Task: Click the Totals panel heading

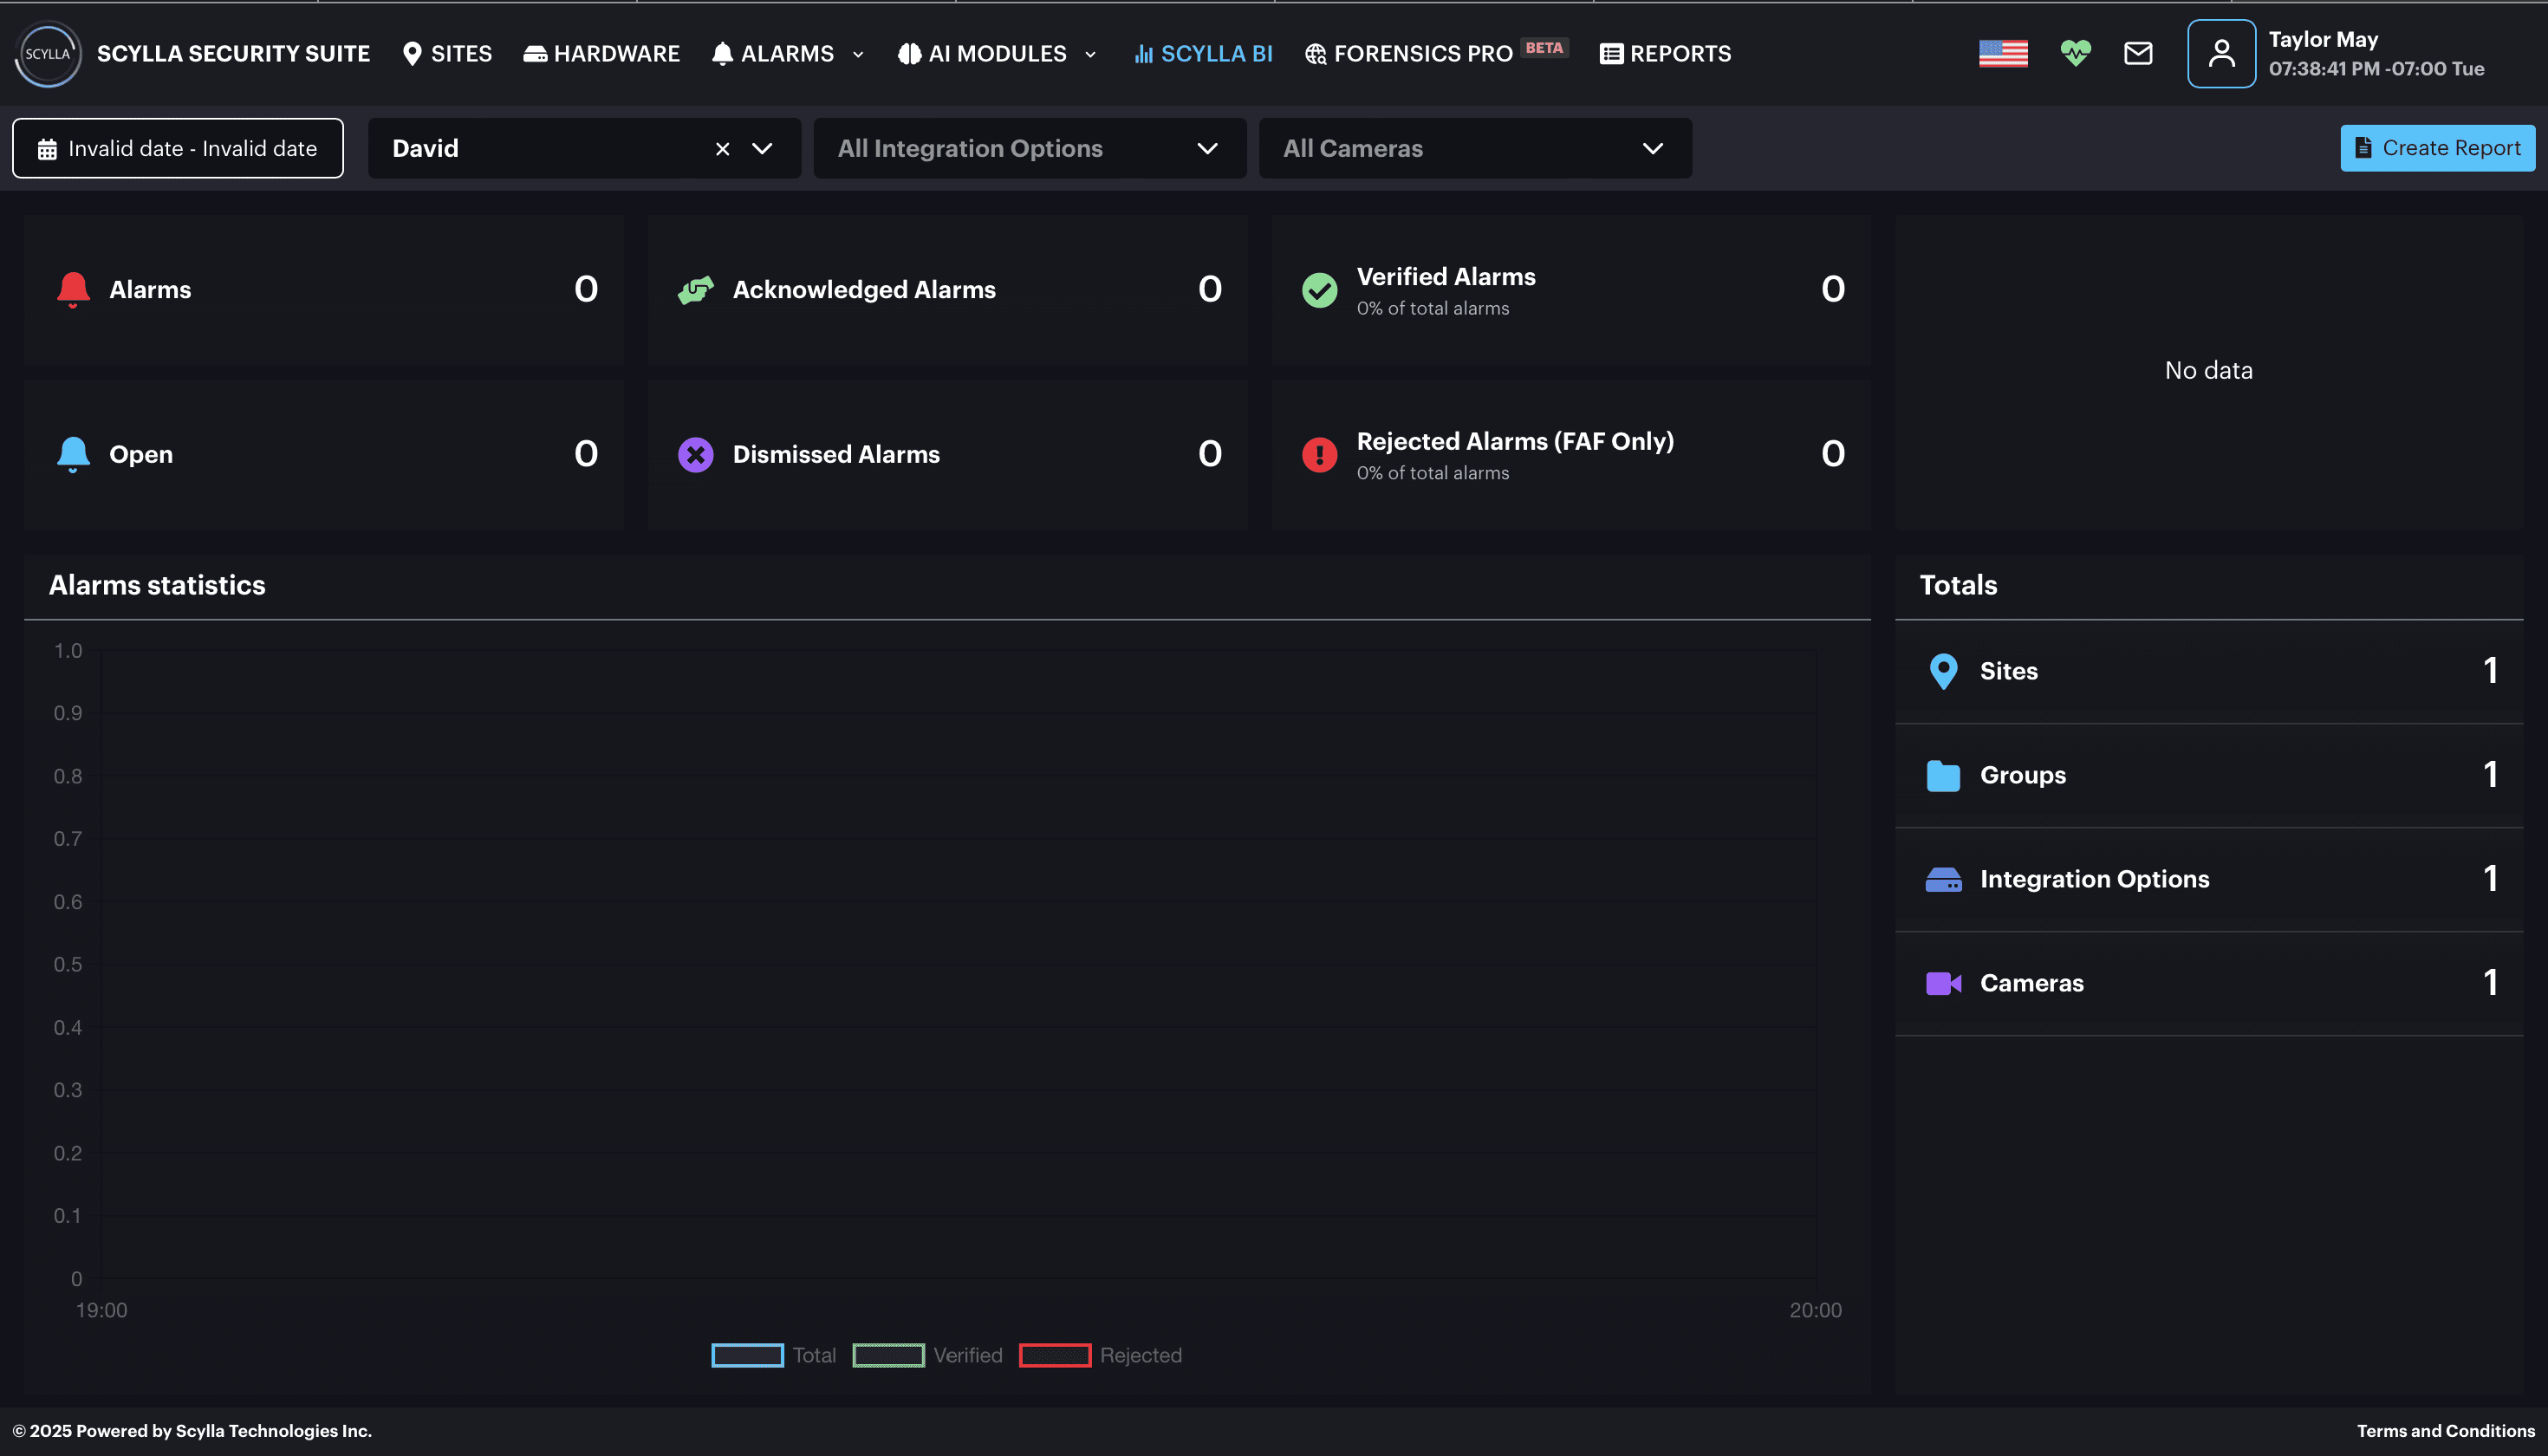Action: pyautogui.click(x=1958, y=586)
